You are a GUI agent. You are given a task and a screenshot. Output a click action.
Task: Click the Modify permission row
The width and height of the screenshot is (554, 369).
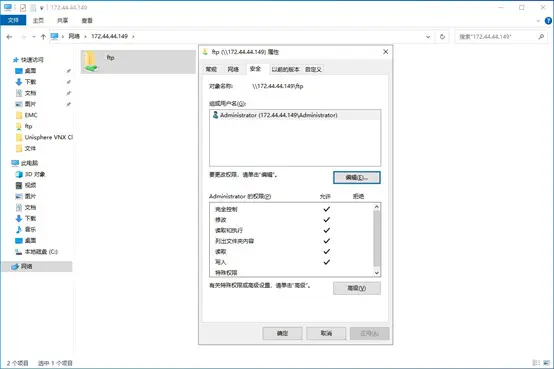(x=291, y=220)
